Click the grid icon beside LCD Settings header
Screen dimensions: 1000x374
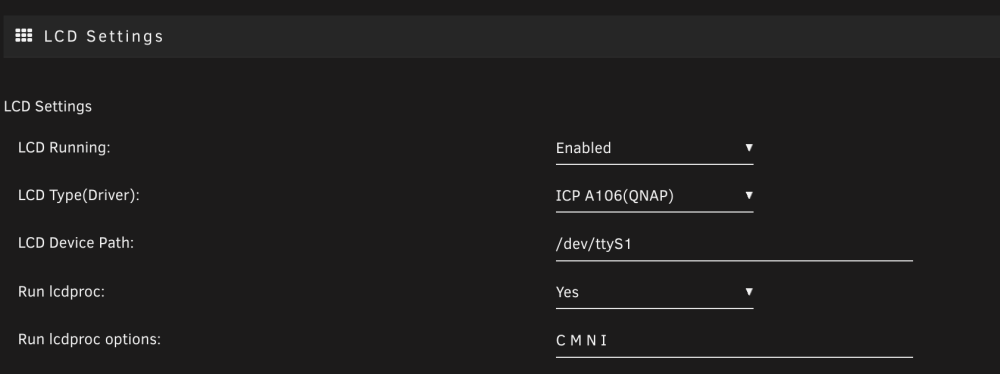click(24, 36)
